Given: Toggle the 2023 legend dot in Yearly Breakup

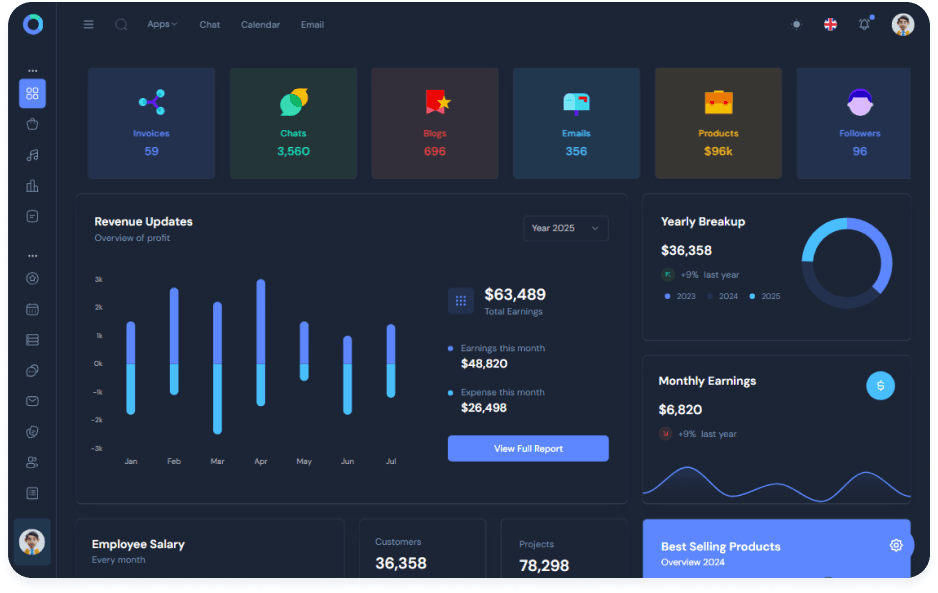Looking at the screenshot, I should 668,296.
